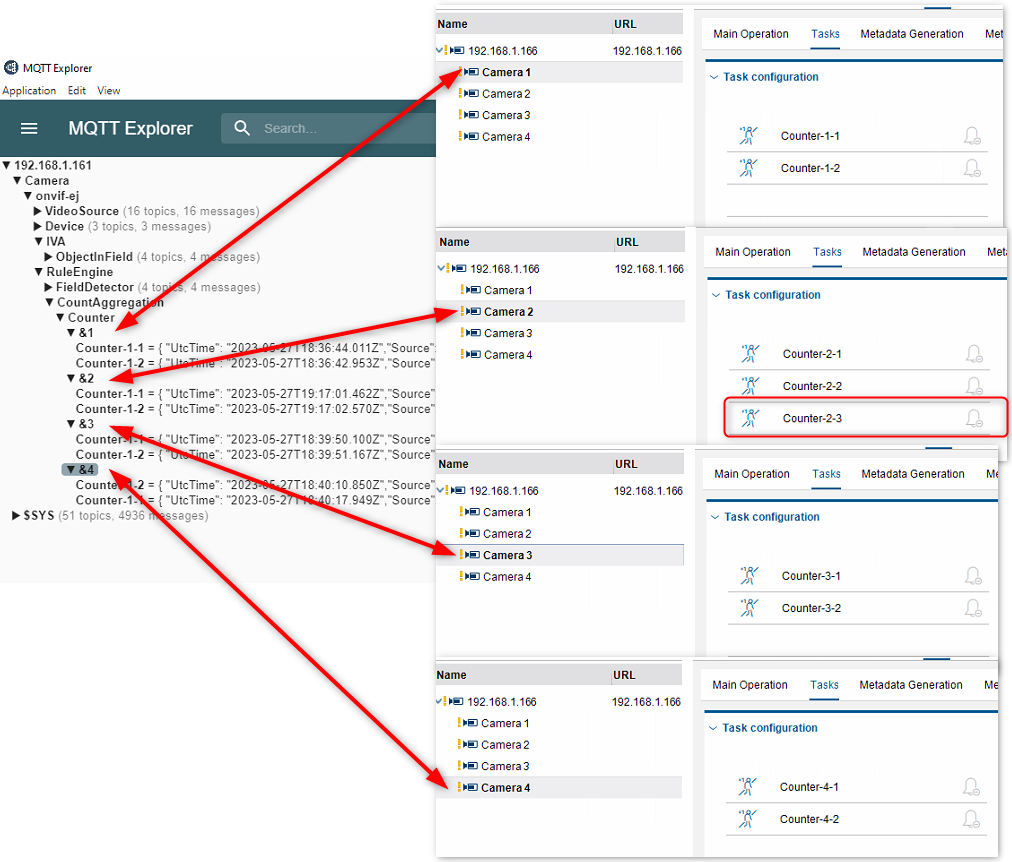Open Metadata Generation tab in top panel
This screenshot has height=862, width=1012.
tap(911, 34)
